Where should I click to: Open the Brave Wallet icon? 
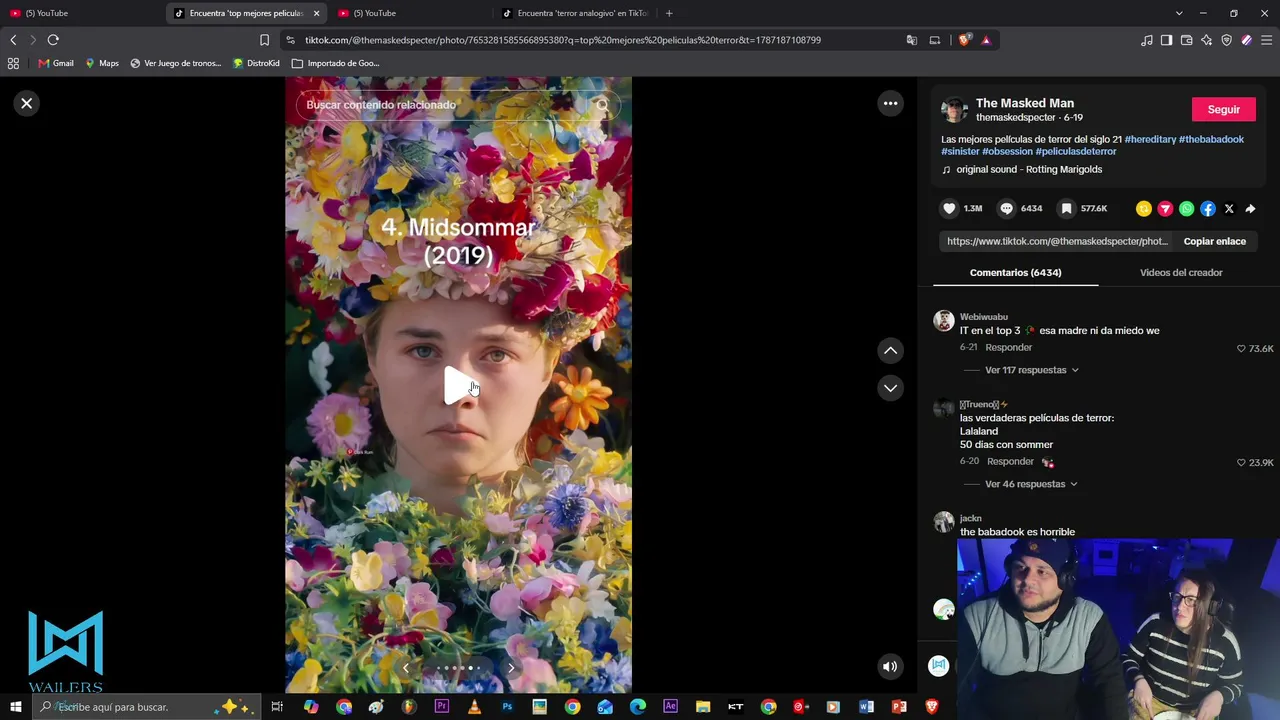coord(1186,40)
